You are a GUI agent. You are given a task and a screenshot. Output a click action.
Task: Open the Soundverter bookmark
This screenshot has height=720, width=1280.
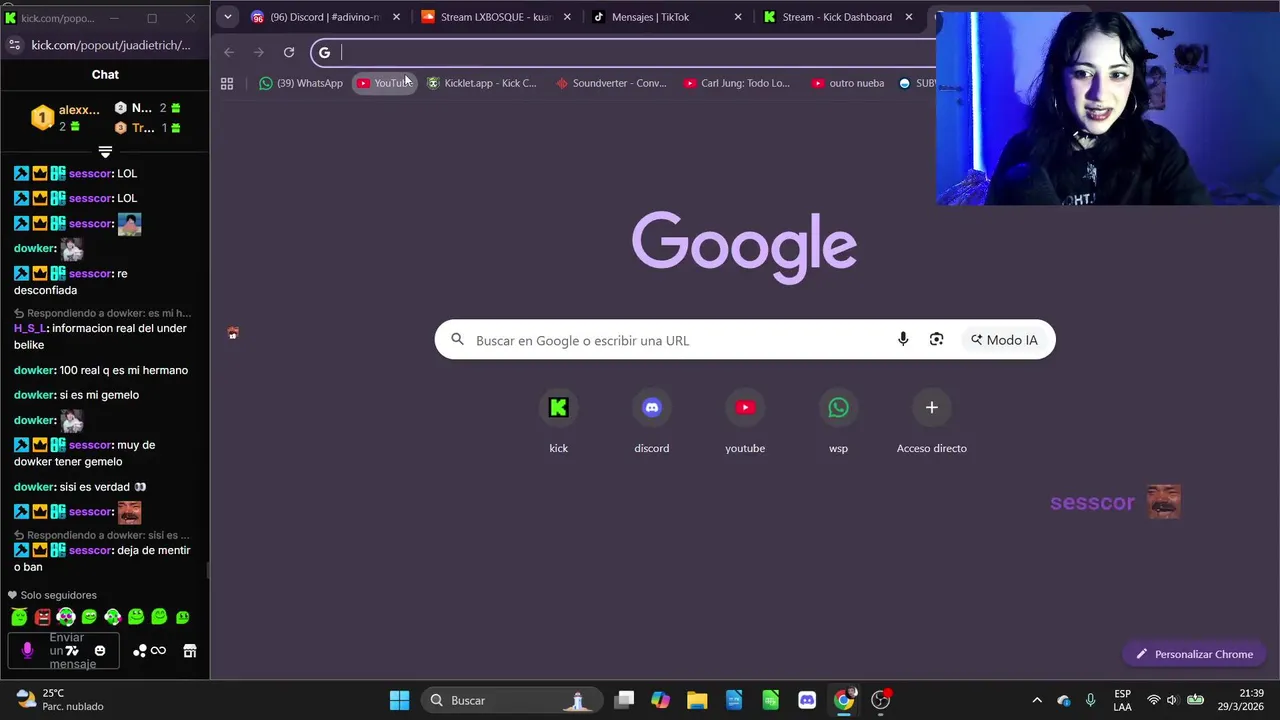(611, 83)
